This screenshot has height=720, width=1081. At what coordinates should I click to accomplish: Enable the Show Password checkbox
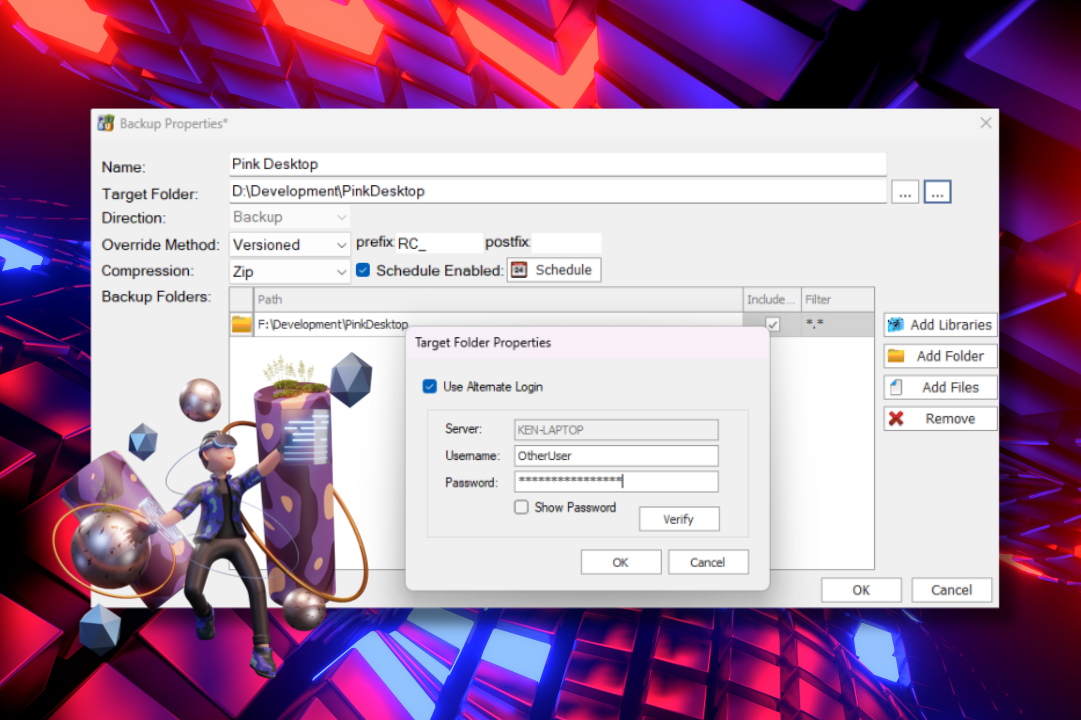(521, 507)
